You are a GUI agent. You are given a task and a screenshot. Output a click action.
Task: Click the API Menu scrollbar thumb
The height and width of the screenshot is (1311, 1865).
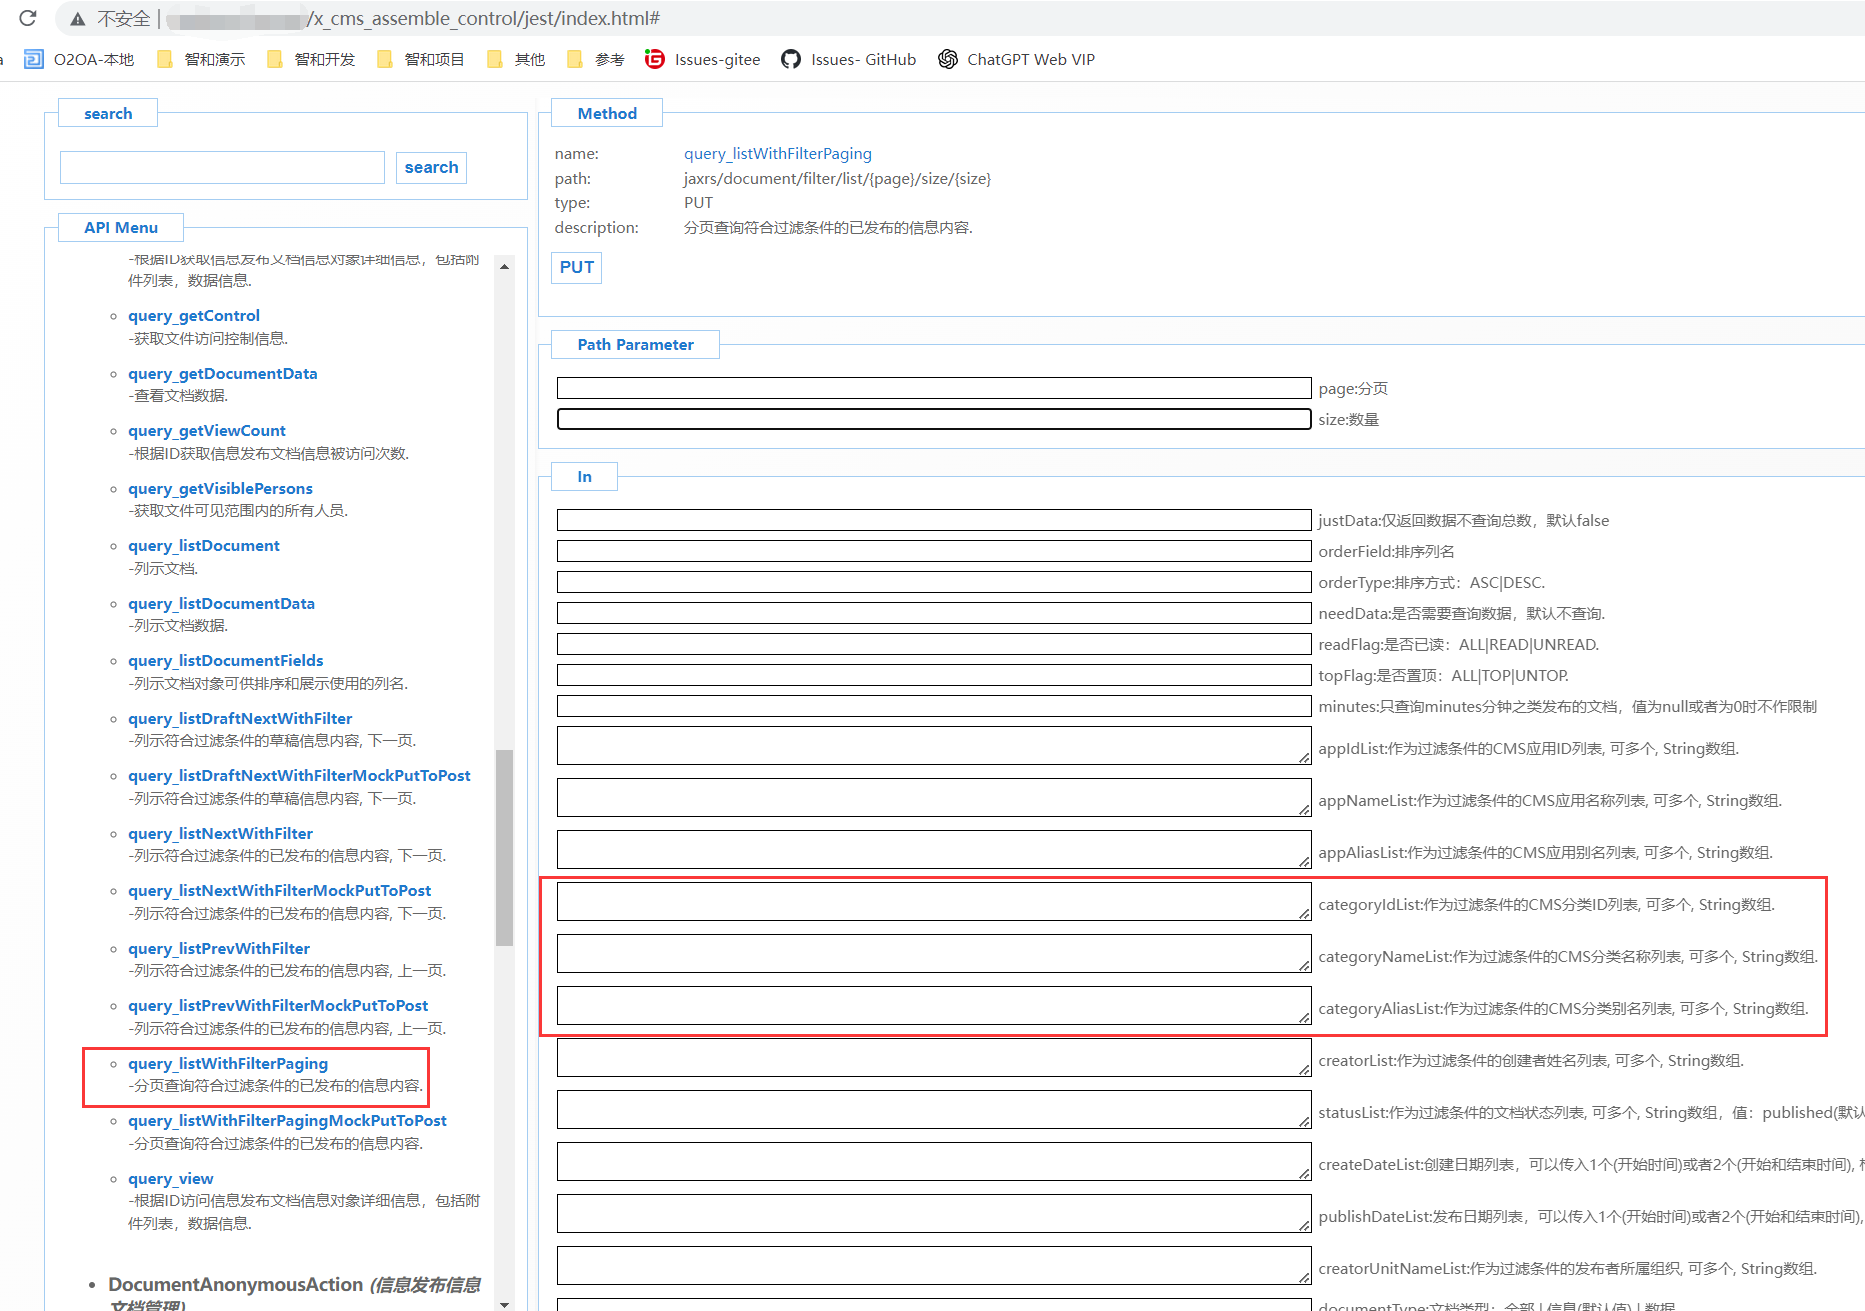point(504,846)
